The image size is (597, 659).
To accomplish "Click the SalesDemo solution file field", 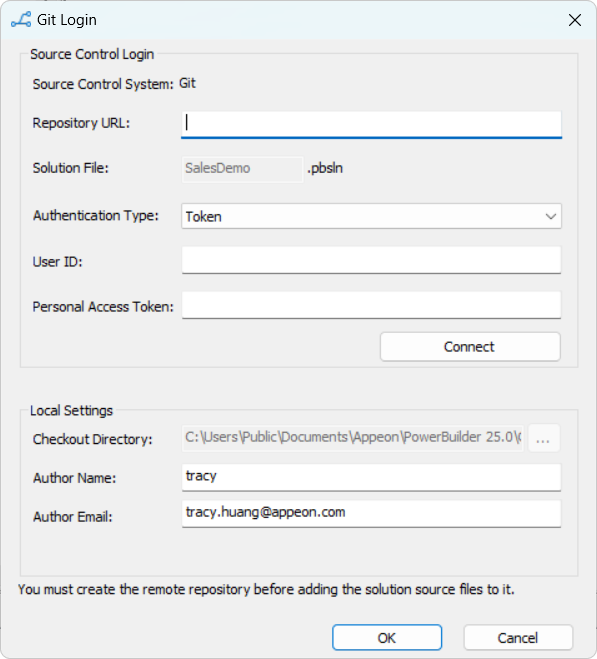I will click(242, 169).
